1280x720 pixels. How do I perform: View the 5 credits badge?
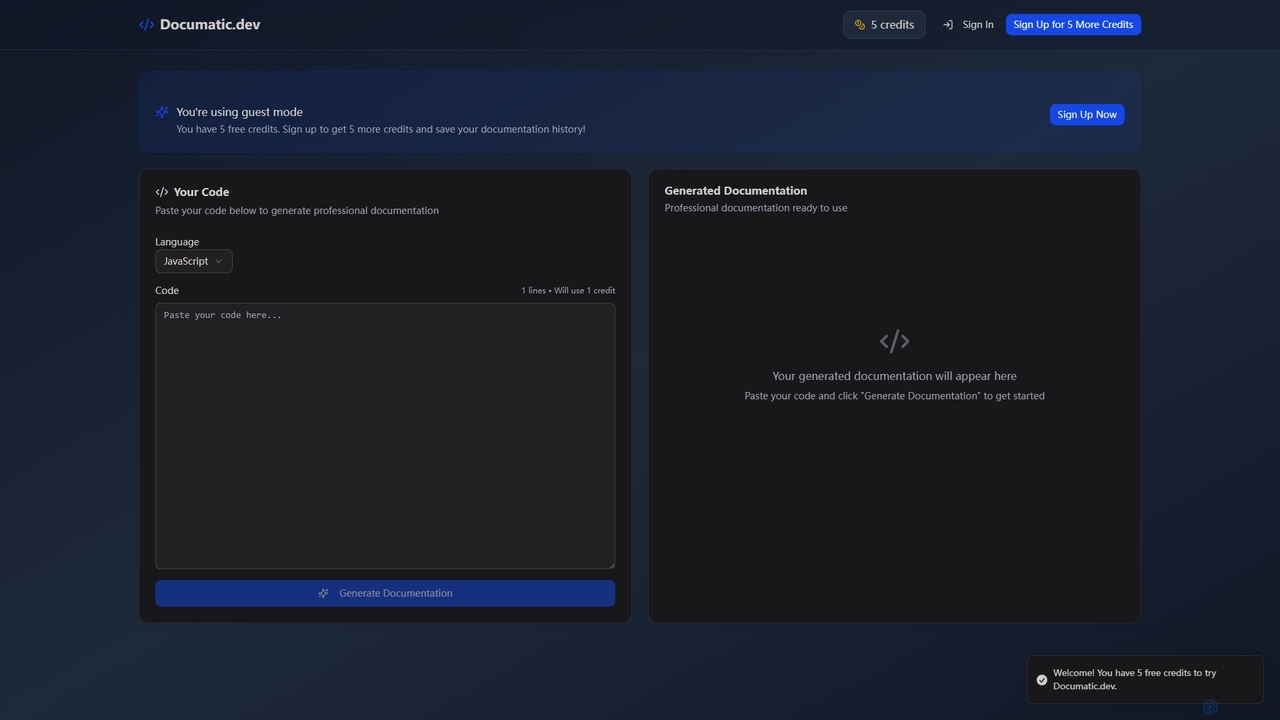884,25
